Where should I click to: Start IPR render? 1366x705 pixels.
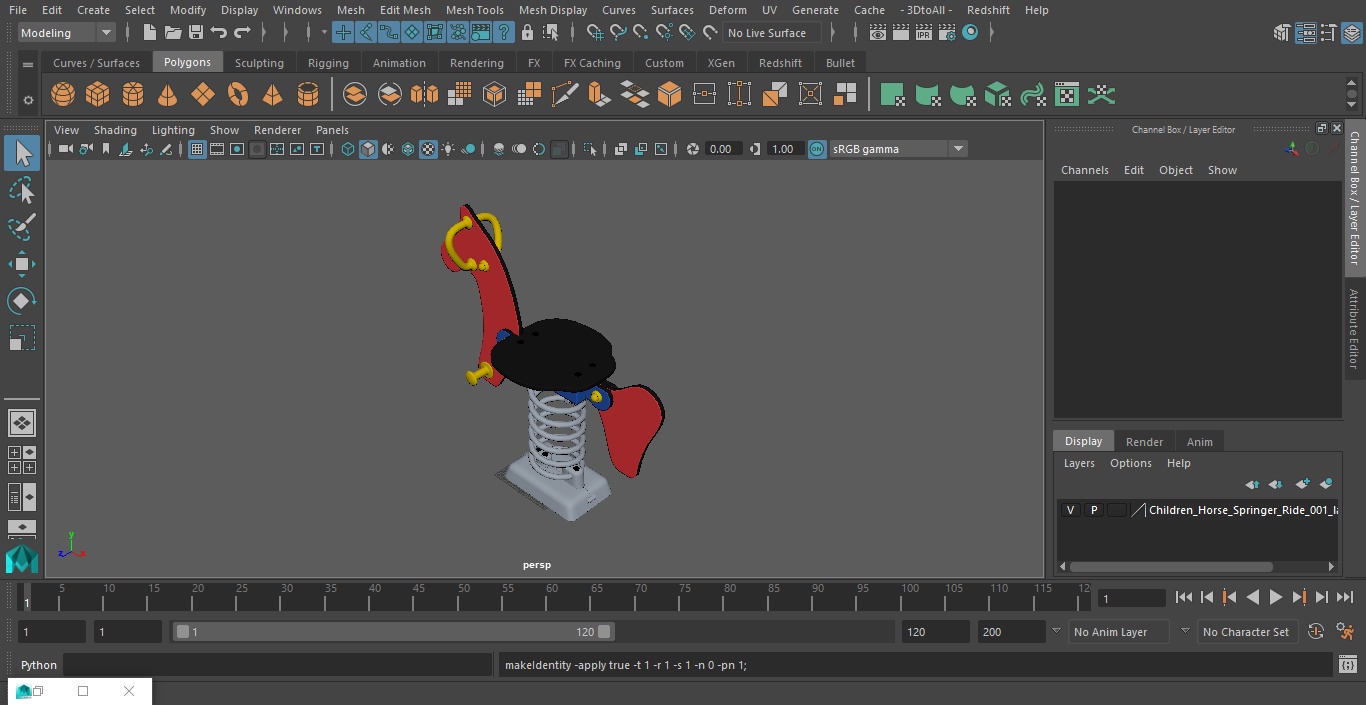pyautogui.click(x=924, y=33)
